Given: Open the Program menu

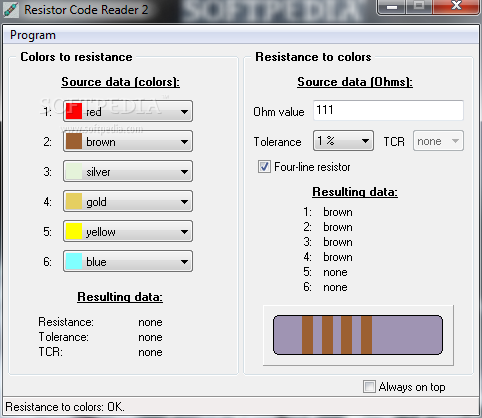Looking at the screenshot, I should pos(33,35).
